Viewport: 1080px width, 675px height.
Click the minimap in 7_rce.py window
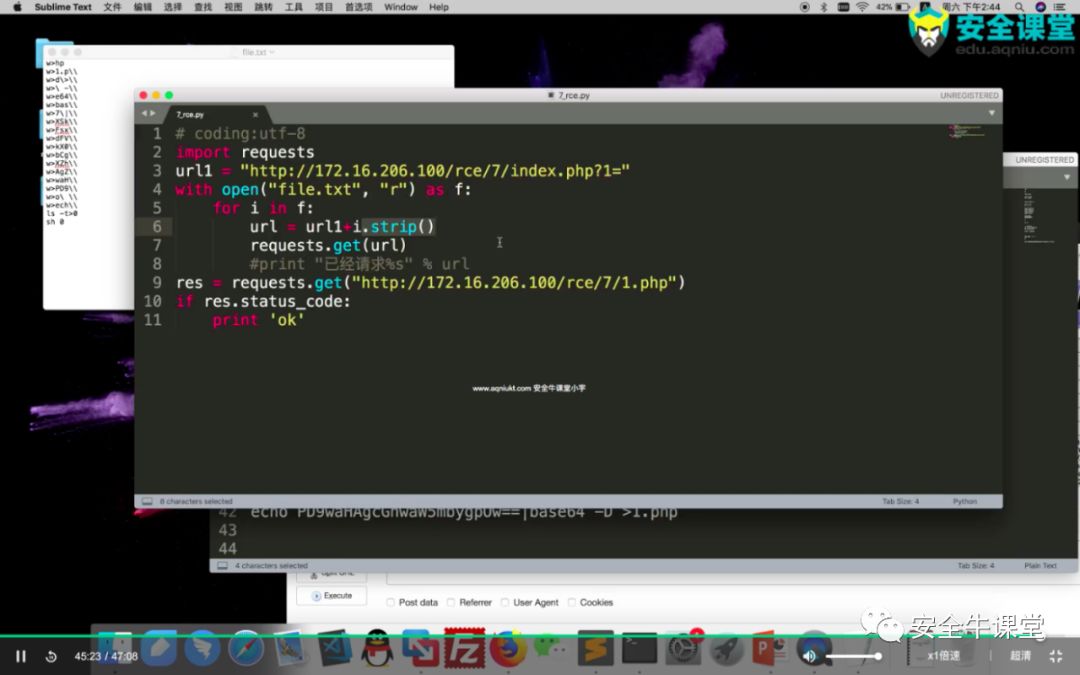pos(970,131)
